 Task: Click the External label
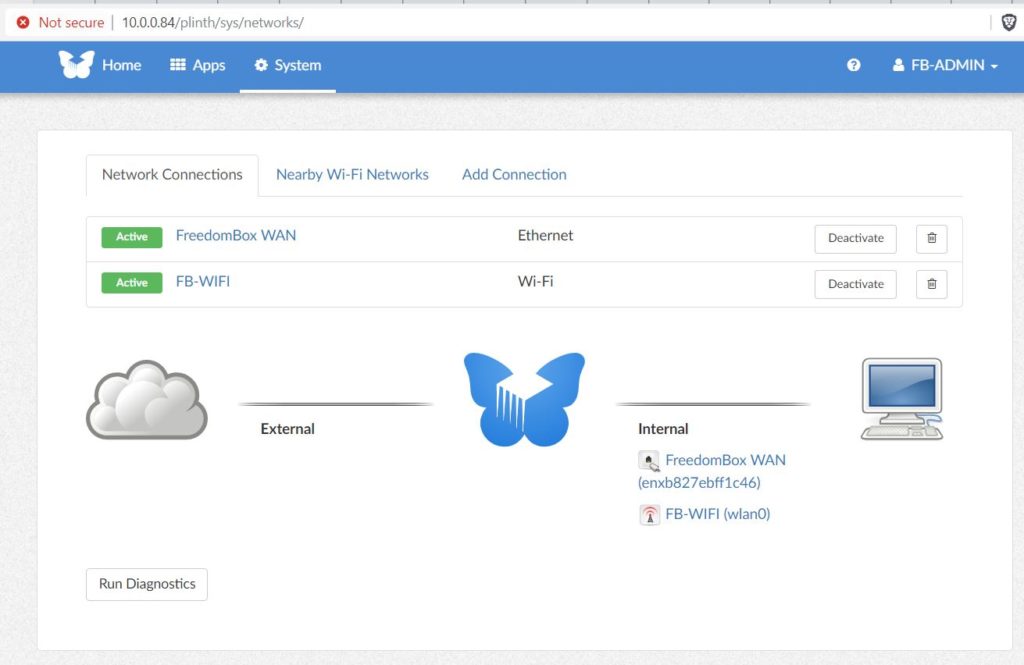click(287, 429)
